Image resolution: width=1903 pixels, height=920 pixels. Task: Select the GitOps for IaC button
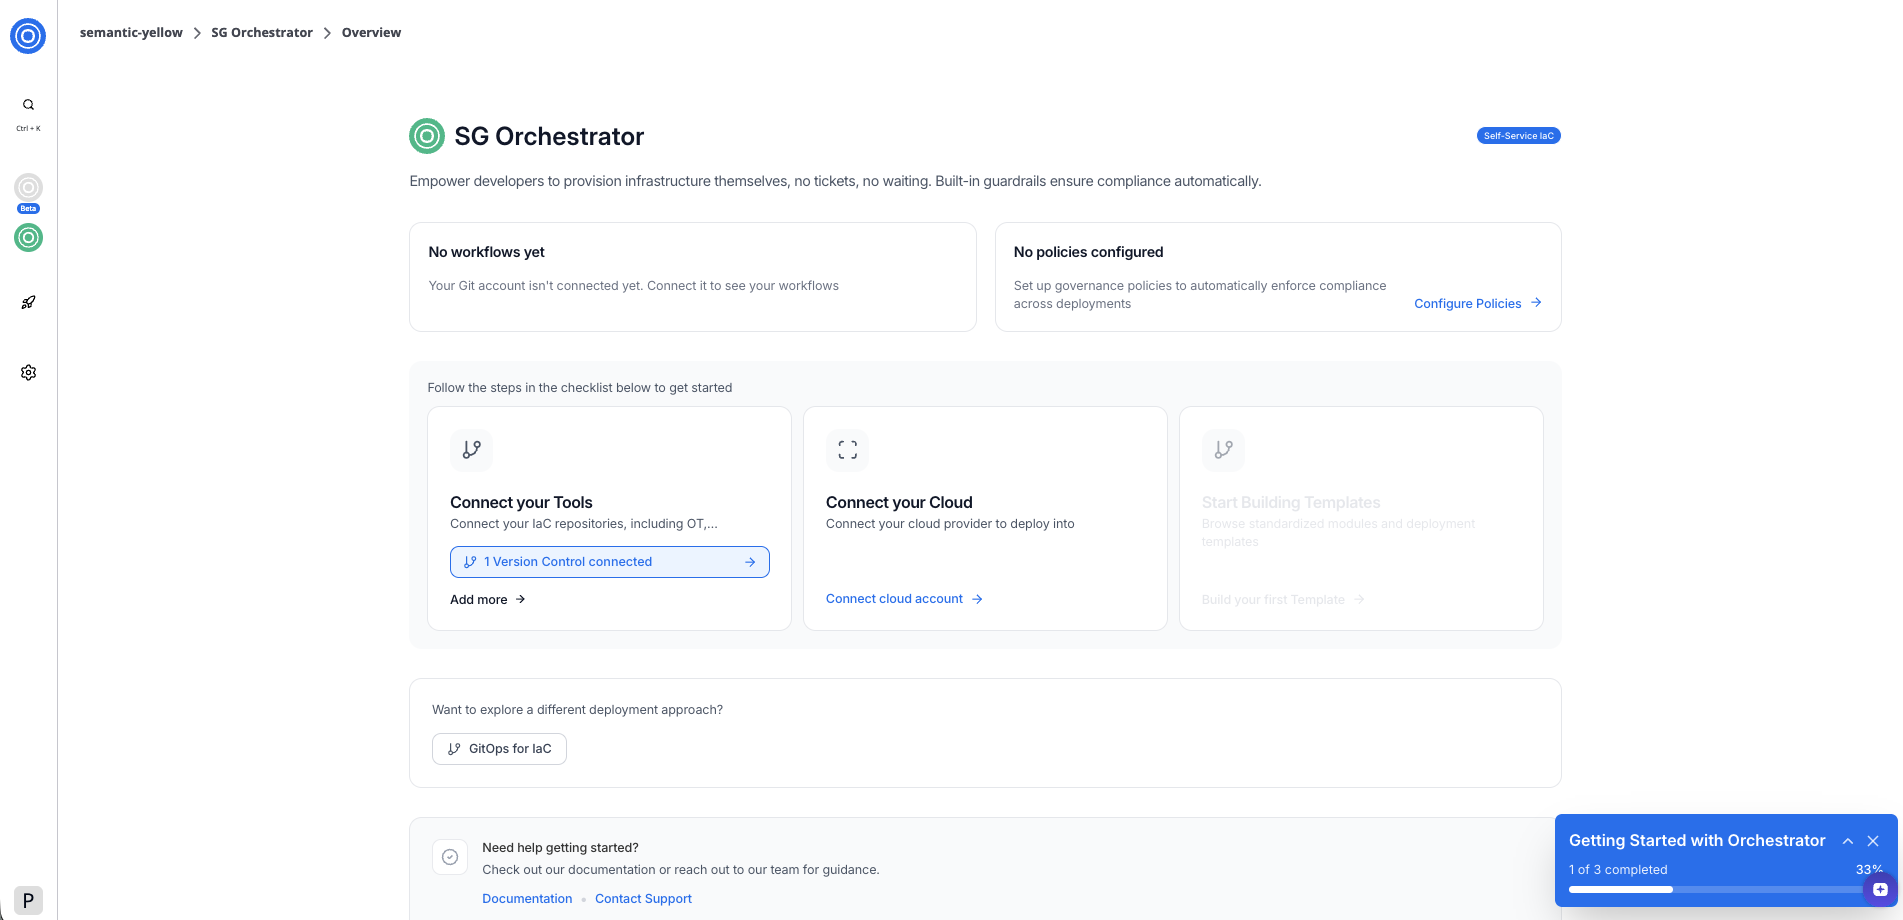point(499,748)
